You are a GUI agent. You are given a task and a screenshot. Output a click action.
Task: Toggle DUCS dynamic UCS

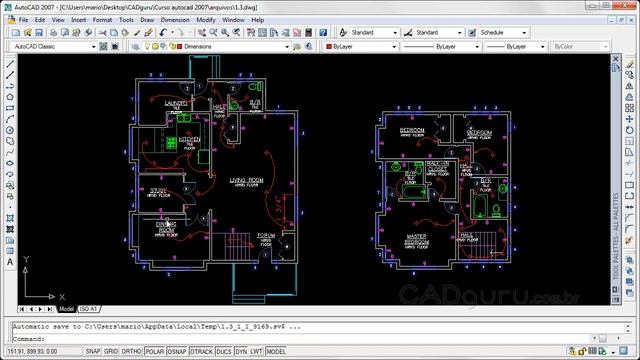pyautogui.click(x=224, y=351)
